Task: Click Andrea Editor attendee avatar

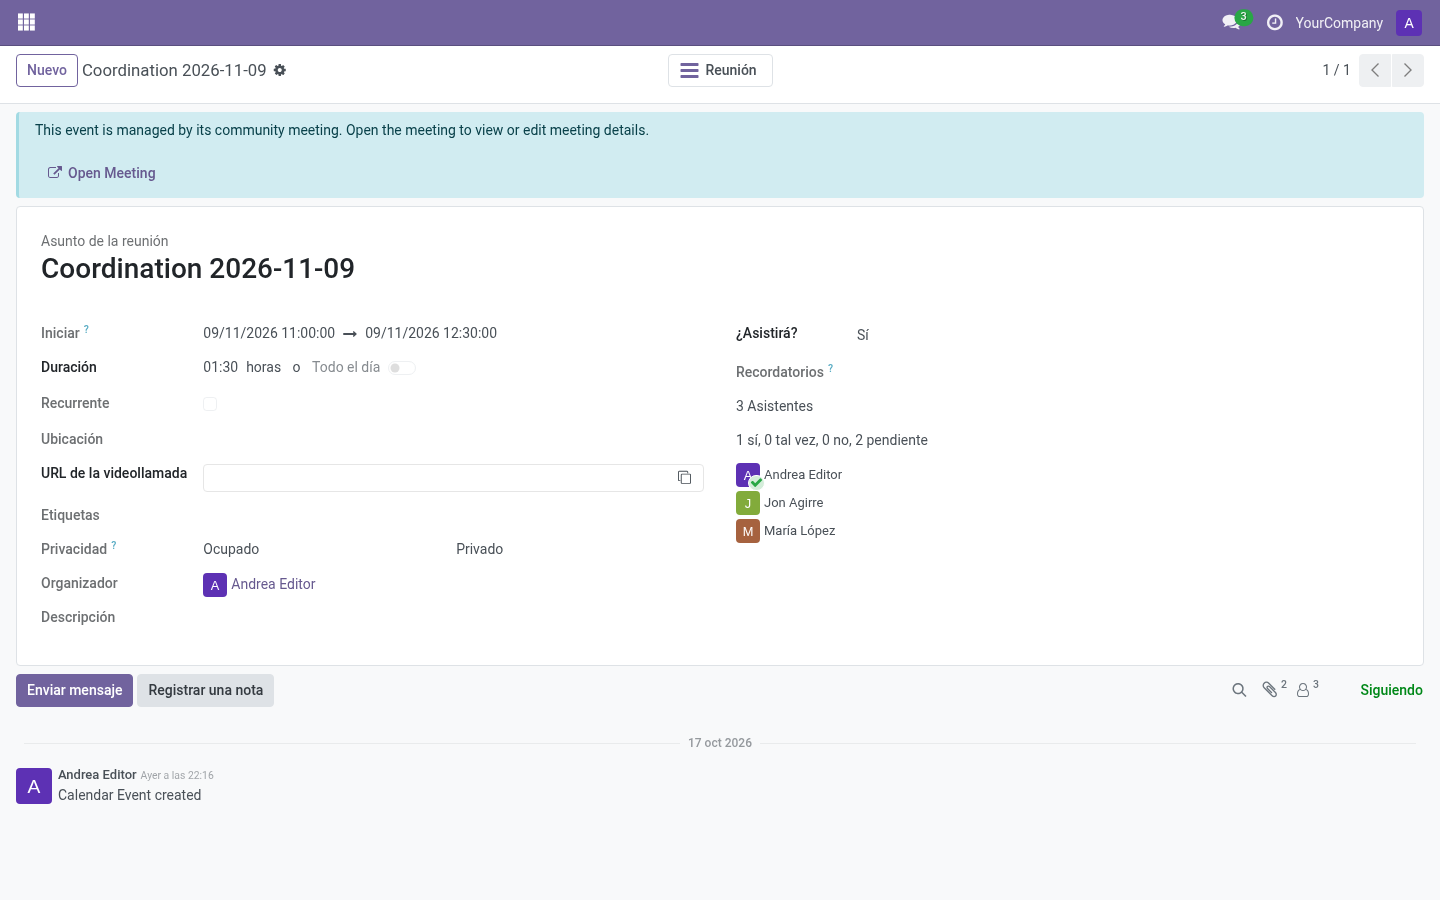Action: [748, 475]
